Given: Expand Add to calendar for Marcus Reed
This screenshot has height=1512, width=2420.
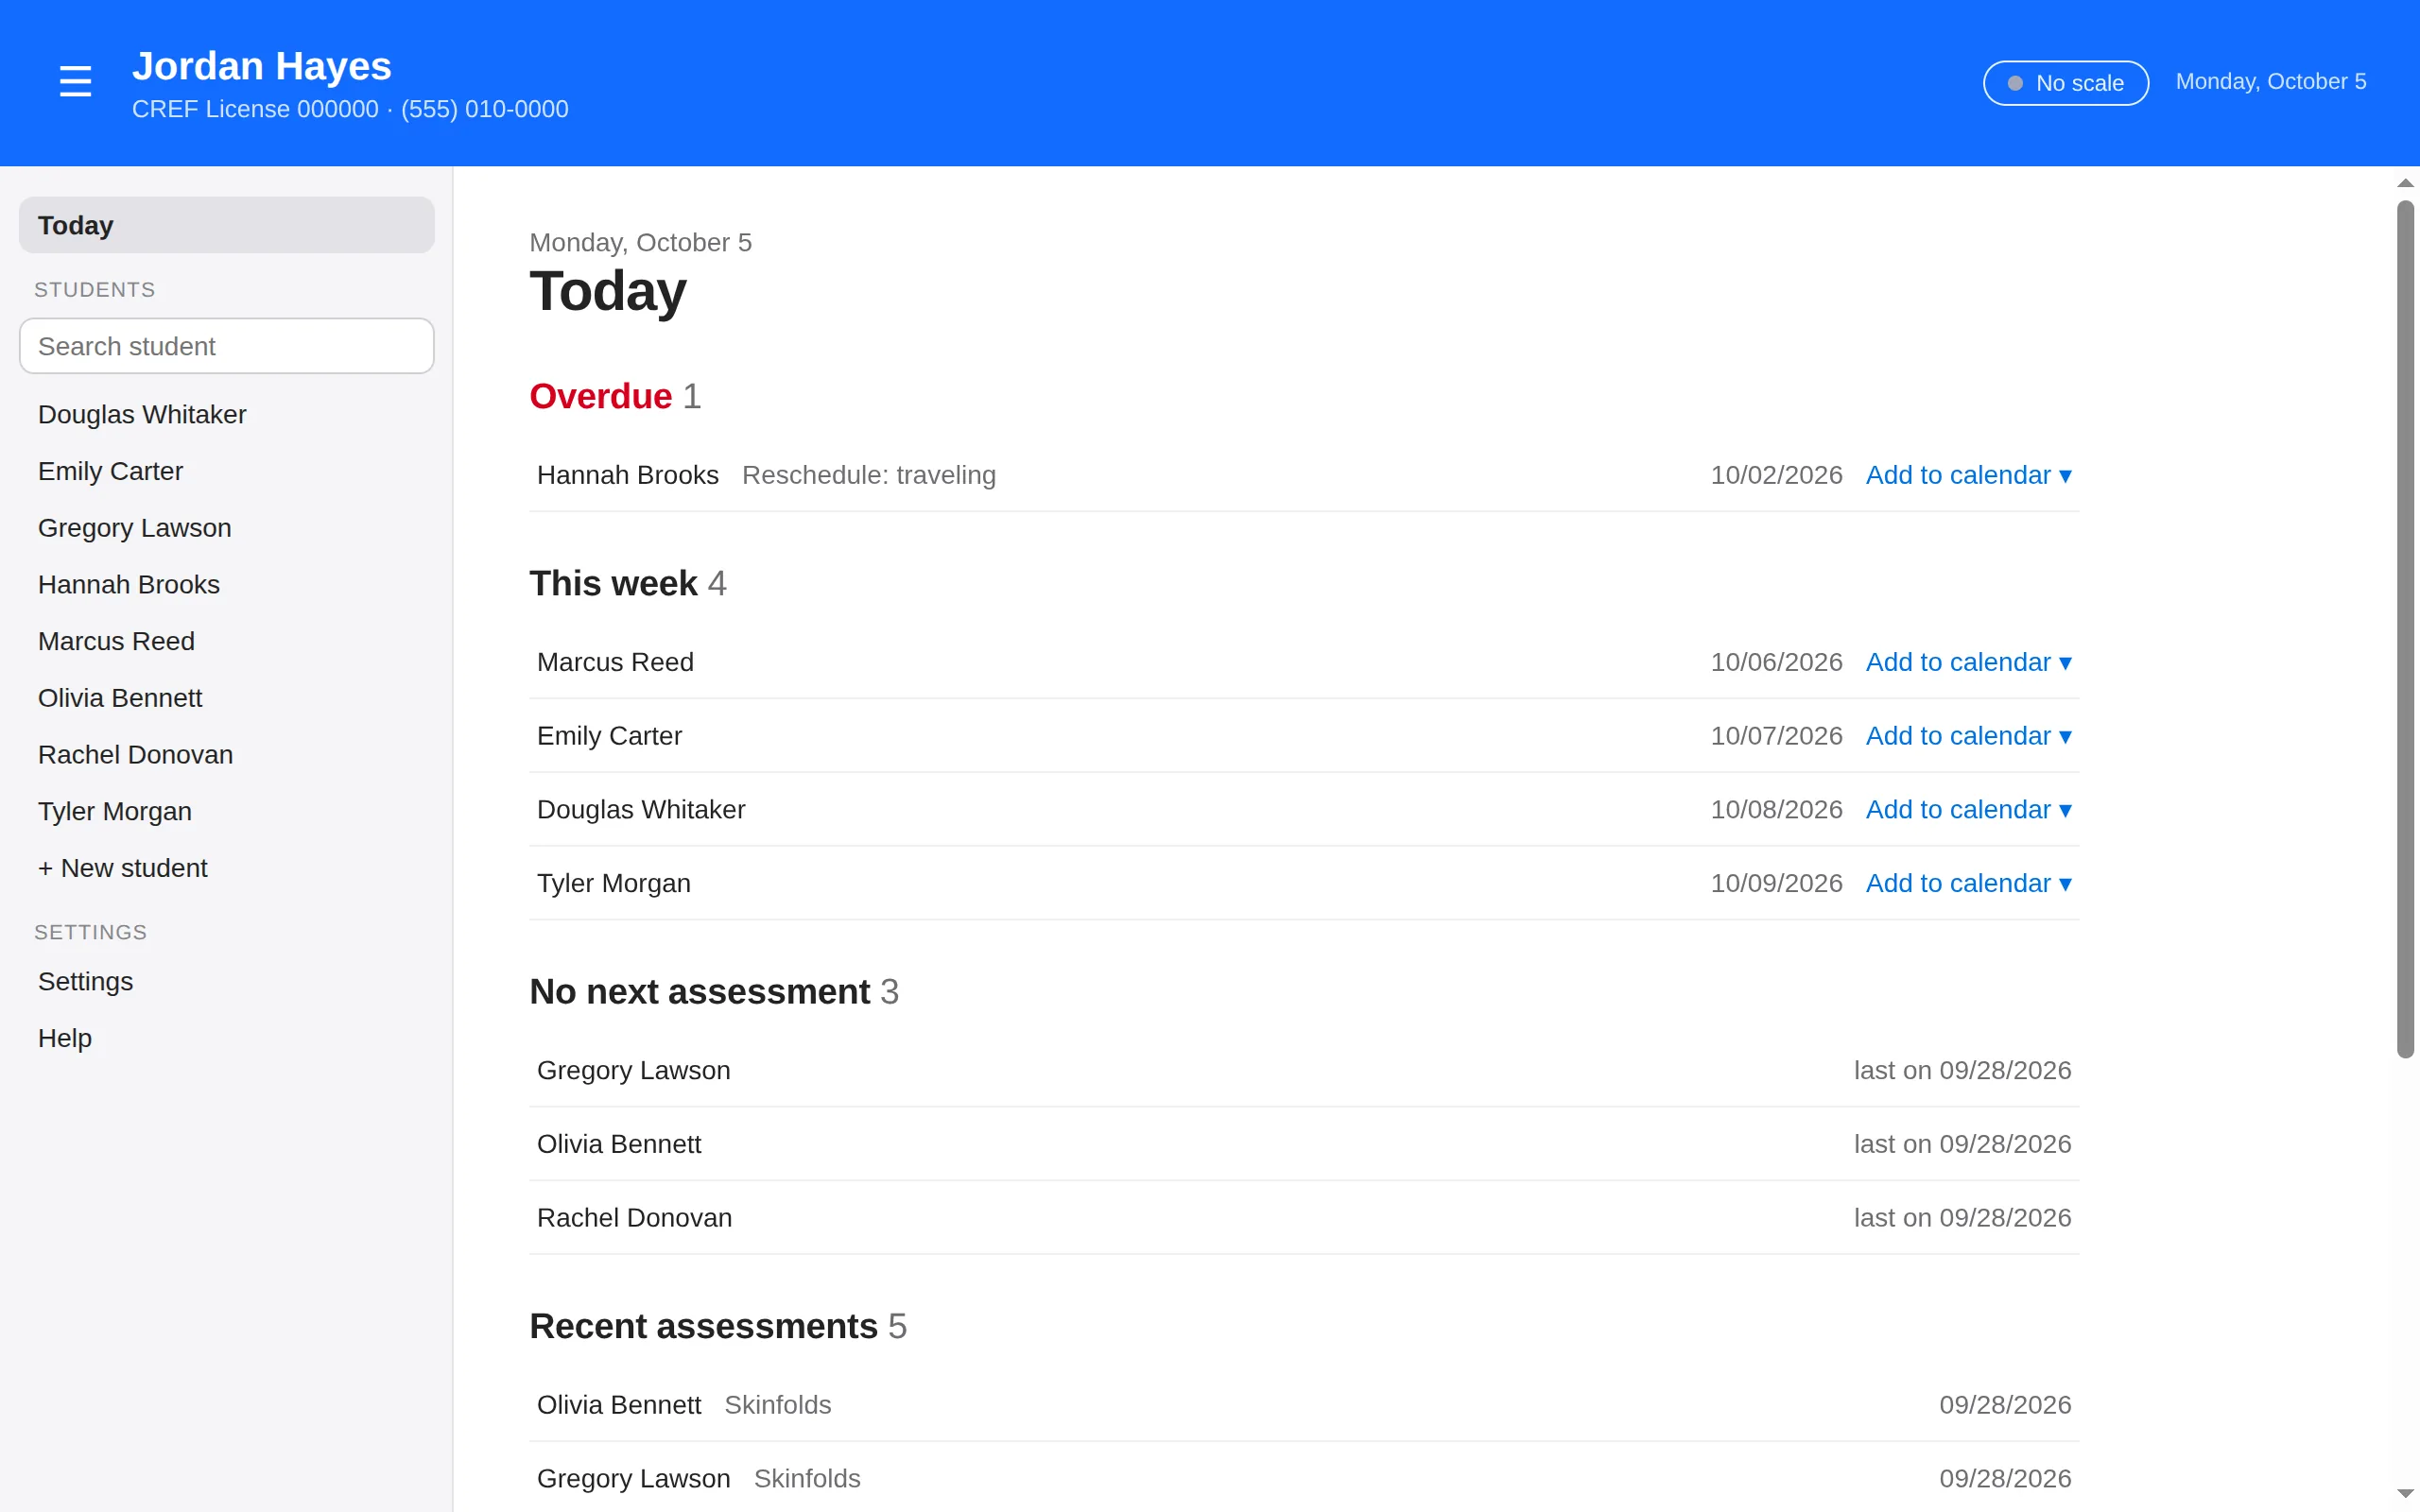Looking at the screenshot, I should 1968,662.
